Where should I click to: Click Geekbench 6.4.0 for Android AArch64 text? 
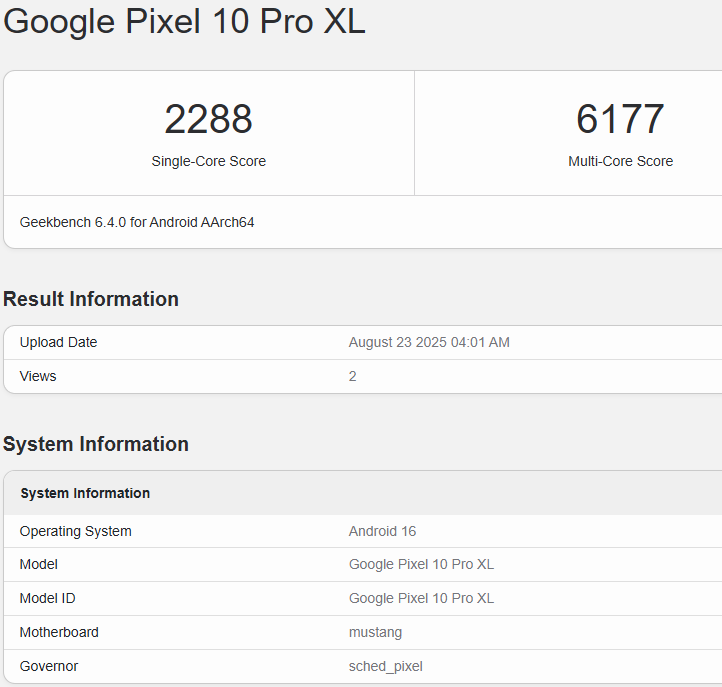[137, 222]
